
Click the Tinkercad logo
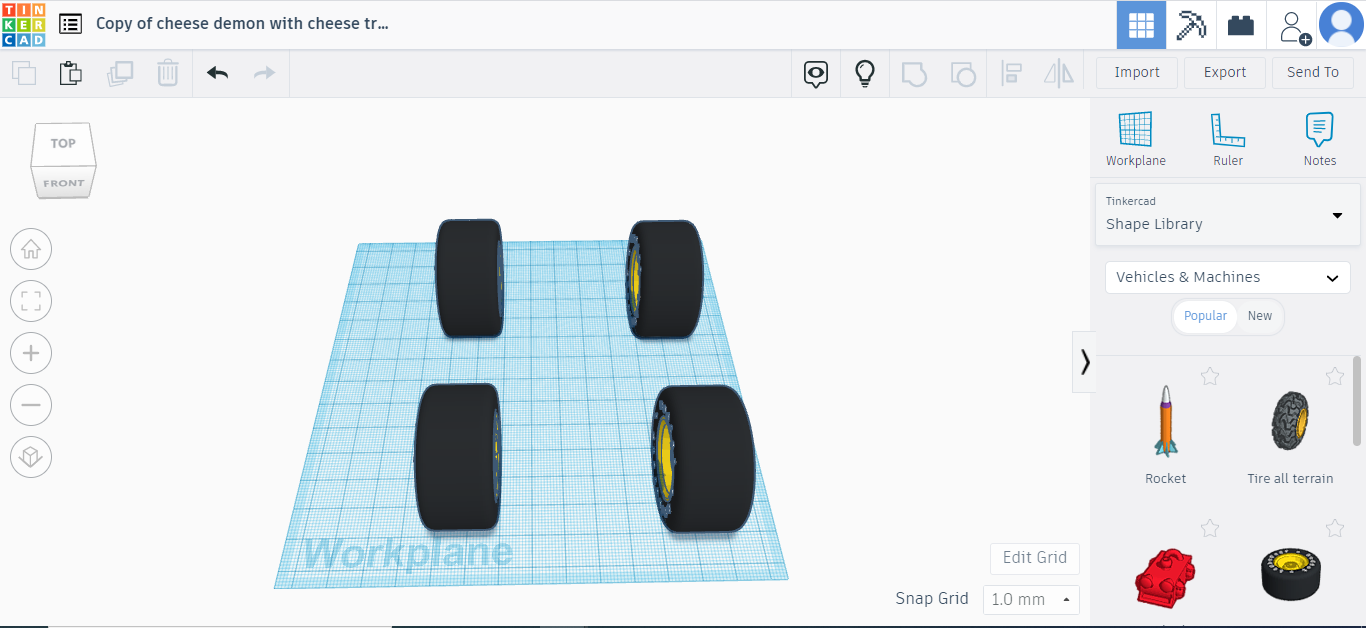click(x=23, y=24)
